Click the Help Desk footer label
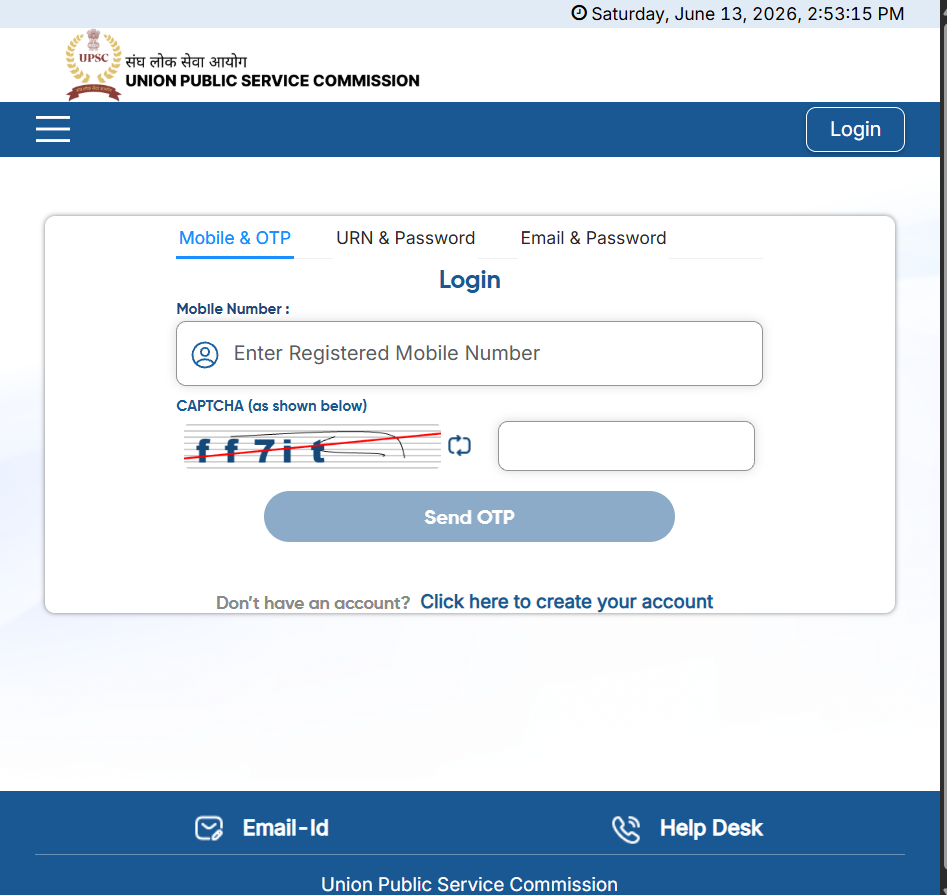Viewport: 947px width, 895px height. (x=711, y=828)
